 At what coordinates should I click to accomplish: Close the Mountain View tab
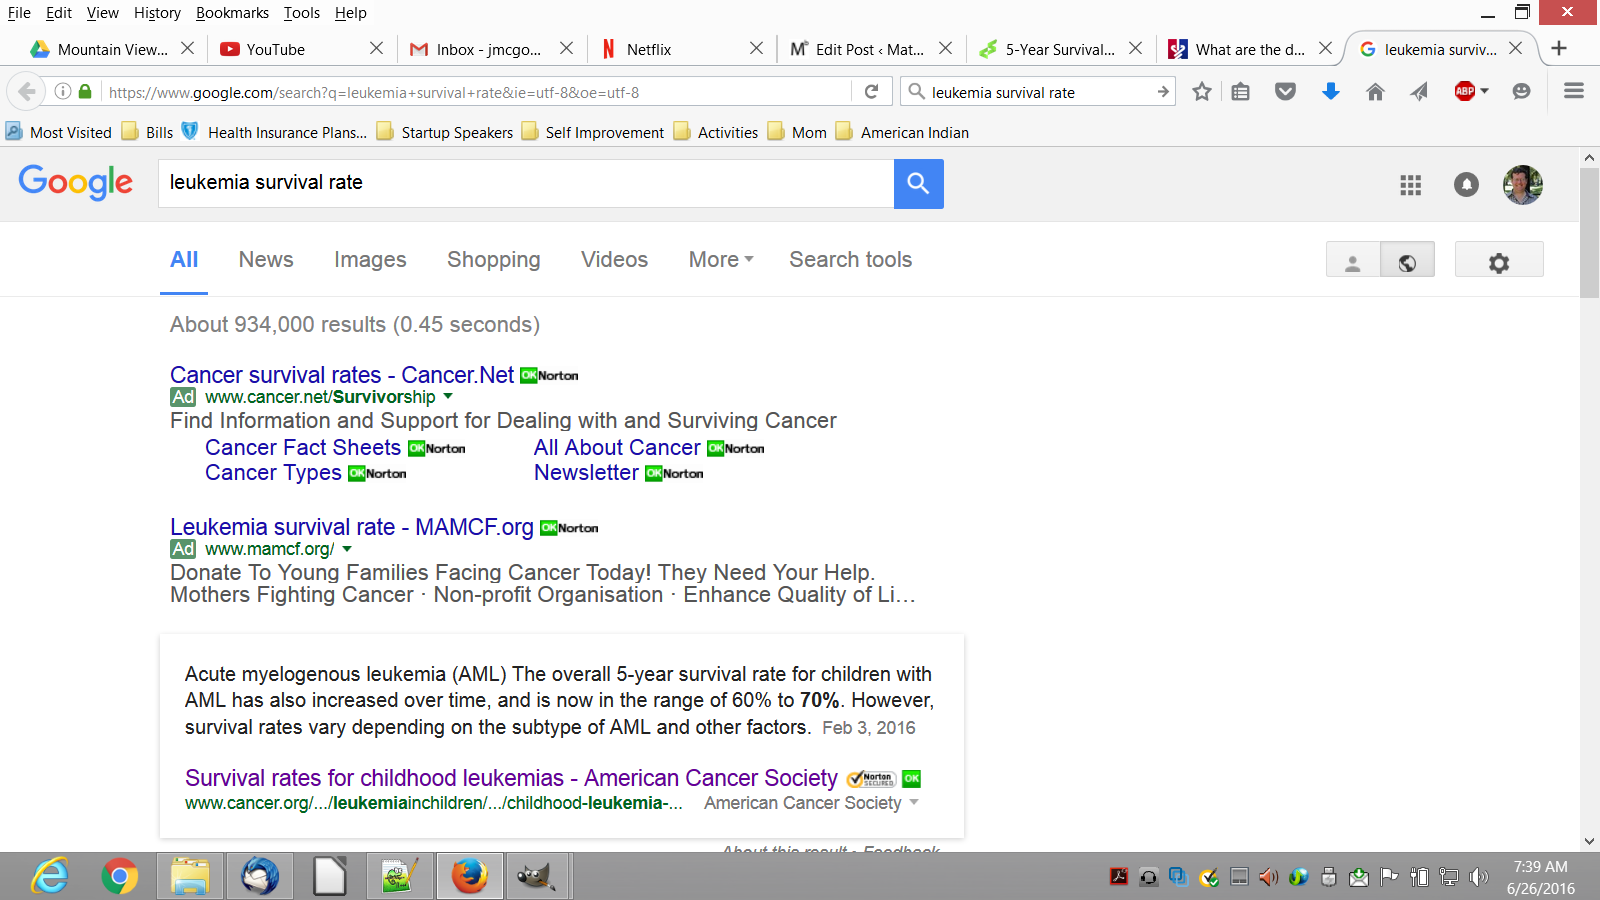click(187, 48)
